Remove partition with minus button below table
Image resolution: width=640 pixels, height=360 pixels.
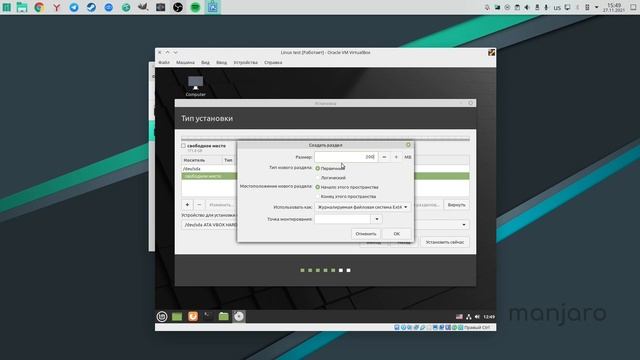click(199, 204)
